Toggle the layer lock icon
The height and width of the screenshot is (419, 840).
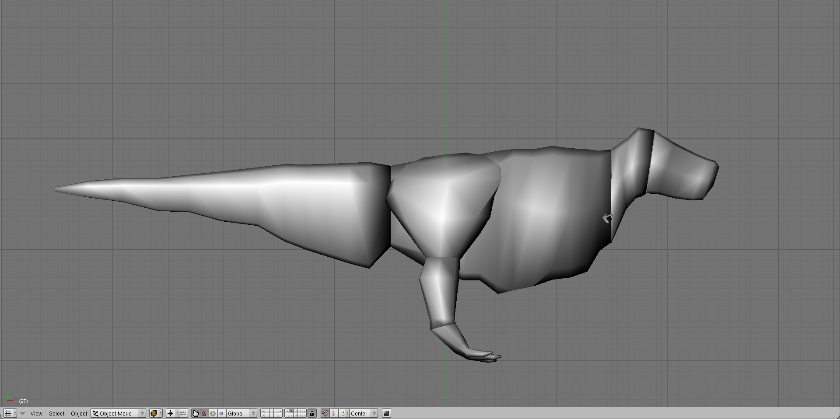[x=312, y=413]
